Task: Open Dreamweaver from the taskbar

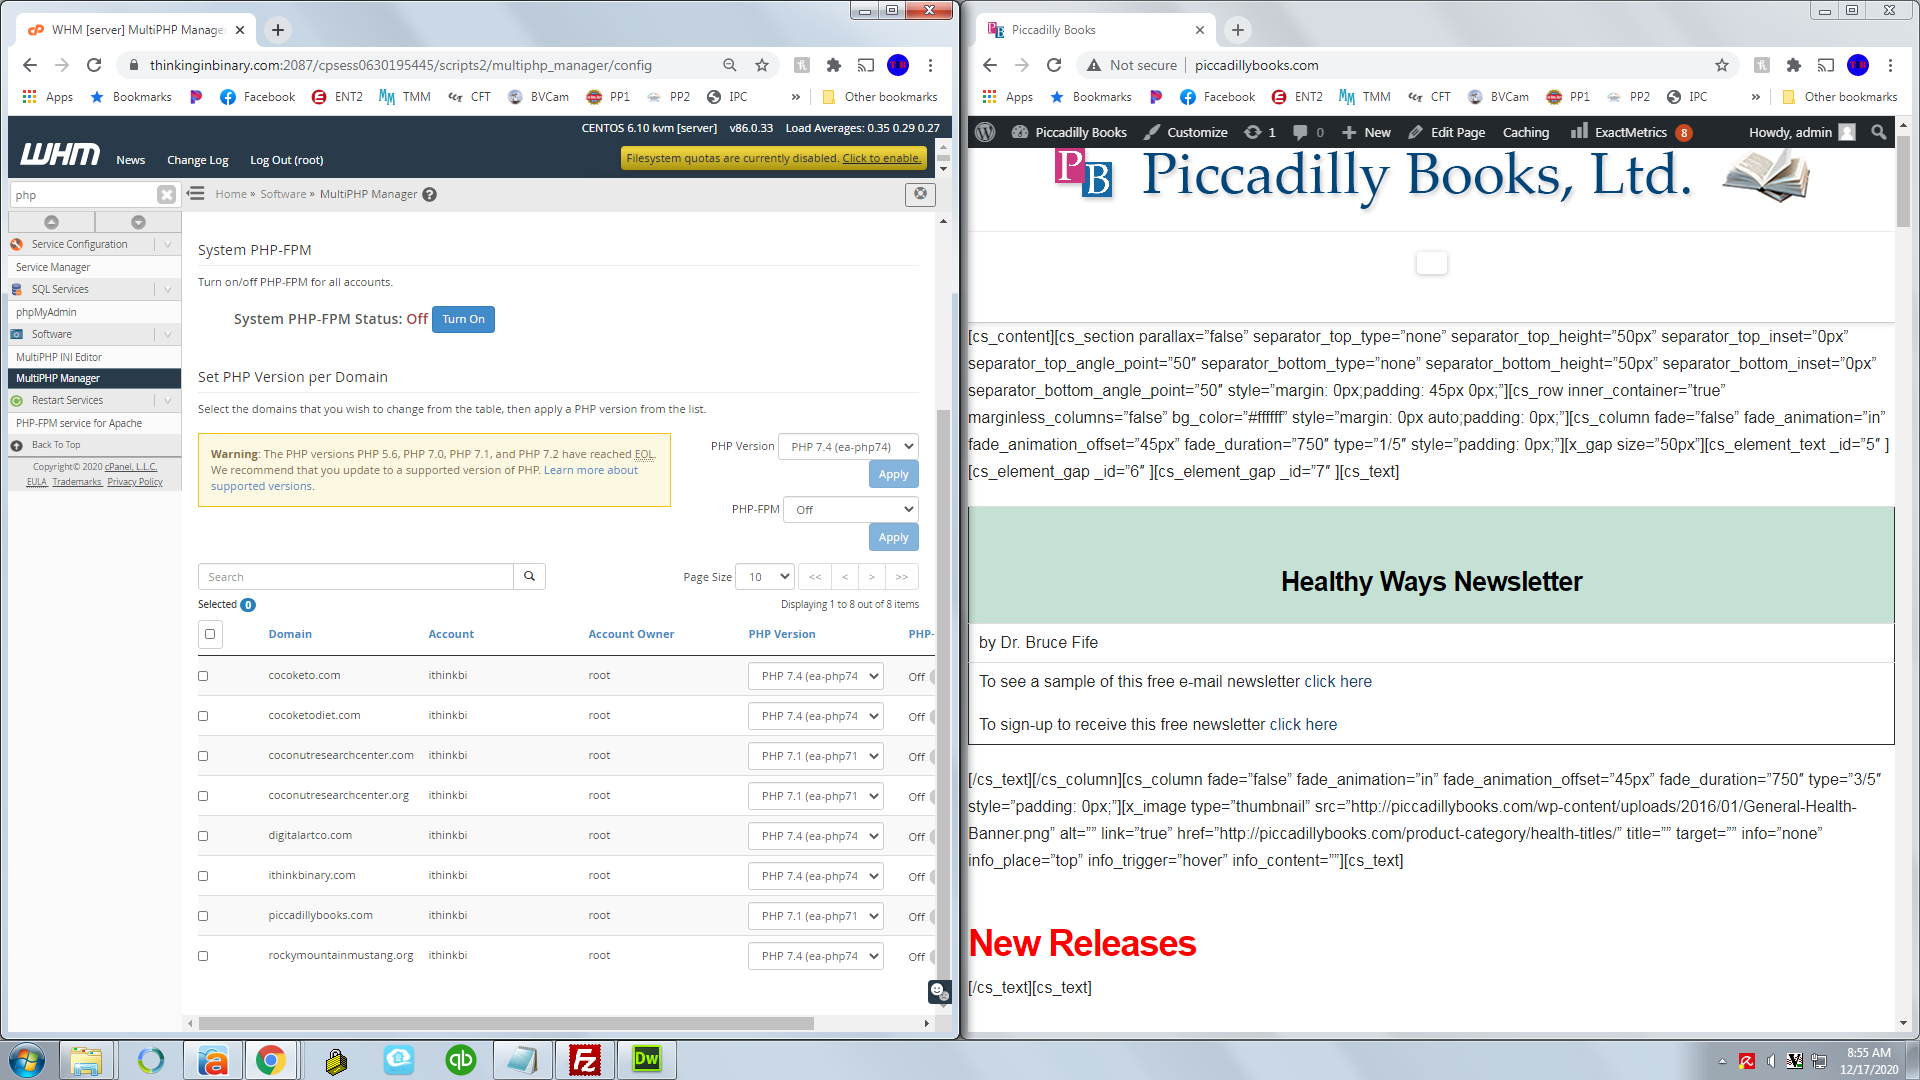Action: pyautogui.click(x=647, y=1060)
